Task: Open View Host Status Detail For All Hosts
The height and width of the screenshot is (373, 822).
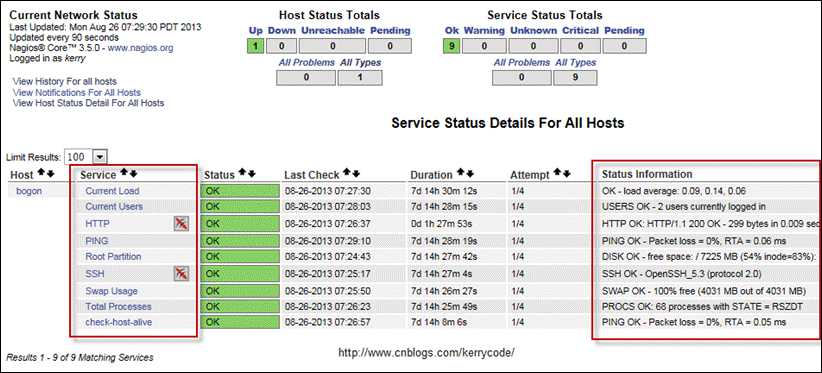Action: point(88,103)
